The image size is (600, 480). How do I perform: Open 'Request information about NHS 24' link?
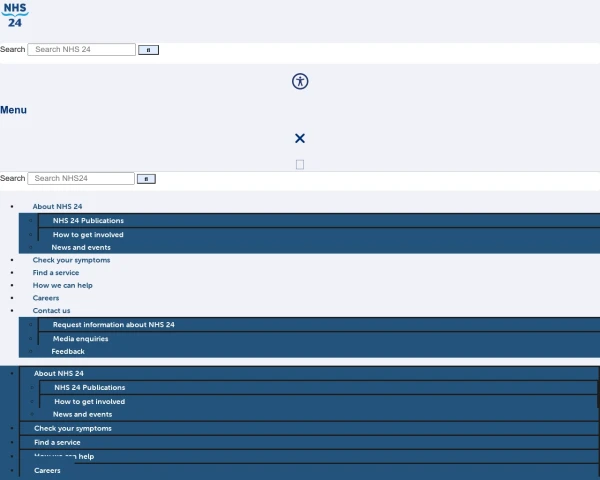(x=114, y=325)
